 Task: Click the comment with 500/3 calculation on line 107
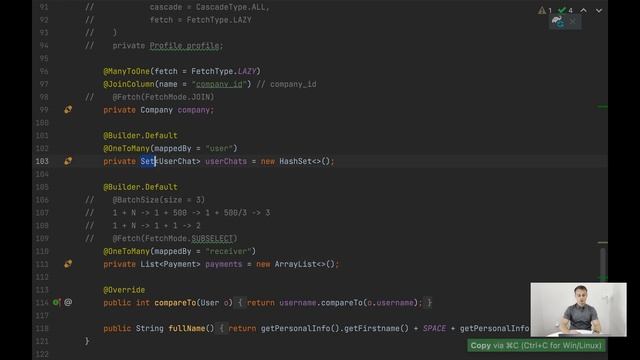tap(191, 213)
